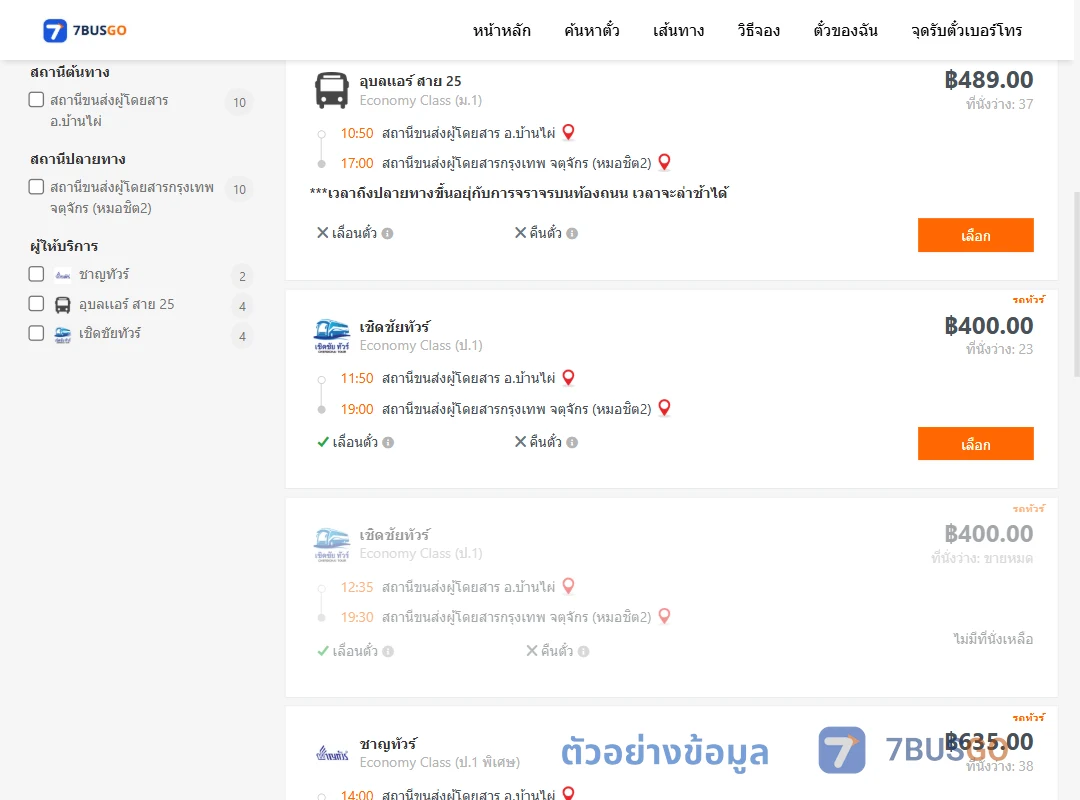Image resolution: width=1080 pixels, height=800 pixels.
Task: Click the เชิดชัยทัวร์ logo in operator filters
Action: [63, 335]
